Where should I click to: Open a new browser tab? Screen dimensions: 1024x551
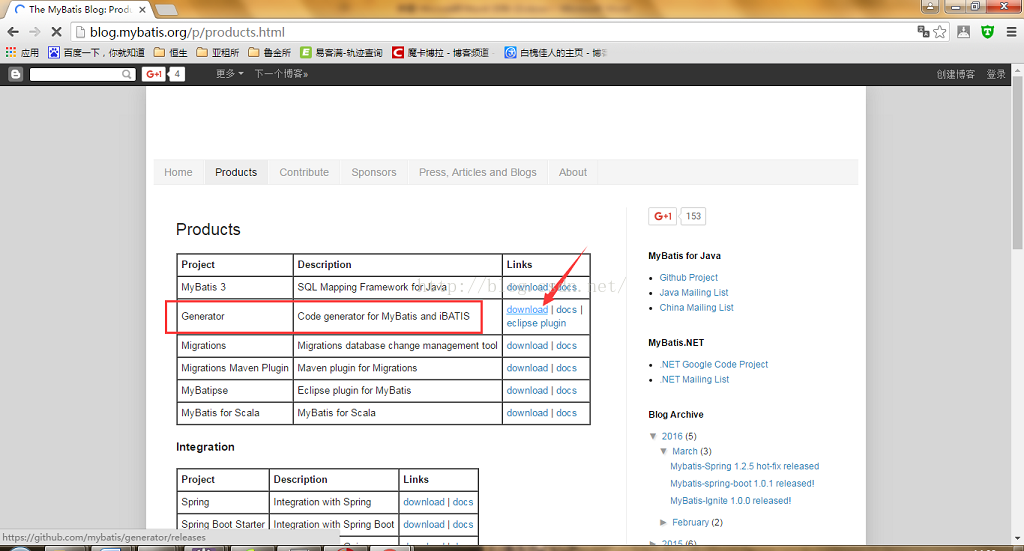(x=167, y=9)
